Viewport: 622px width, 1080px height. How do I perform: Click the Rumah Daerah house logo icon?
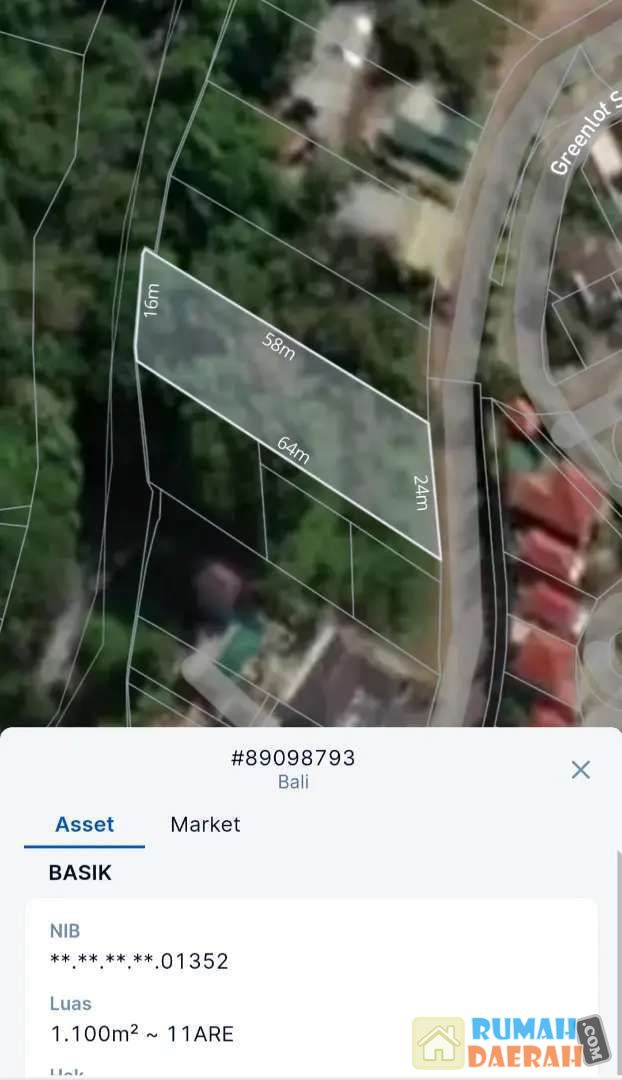tap(439, 1043)
